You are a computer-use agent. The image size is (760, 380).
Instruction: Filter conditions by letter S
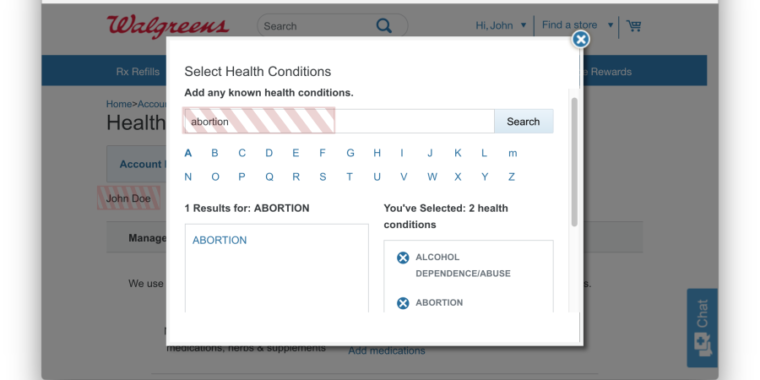(322, 177)
